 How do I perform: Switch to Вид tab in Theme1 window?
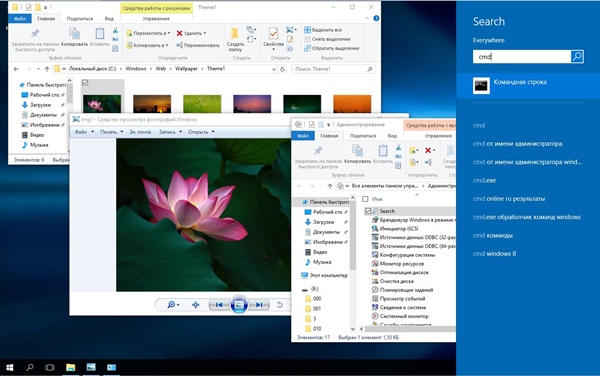tap(109, 18)
